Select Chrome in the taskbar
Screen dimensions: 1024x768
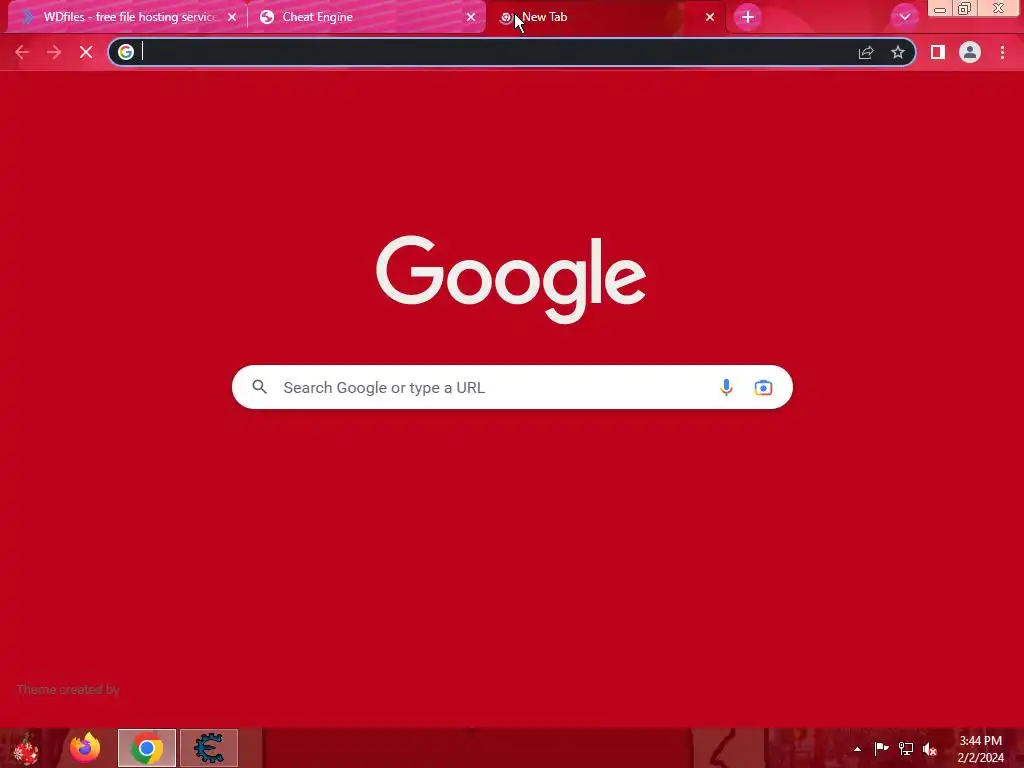pyautogui.click(x=147, y=748)
